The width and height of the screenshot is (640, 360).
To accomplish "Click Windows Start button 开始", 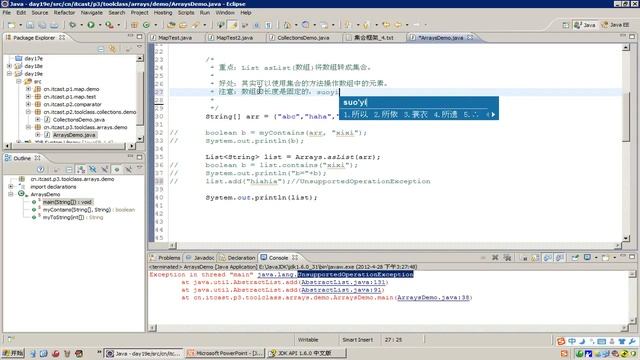I will 13,353.
